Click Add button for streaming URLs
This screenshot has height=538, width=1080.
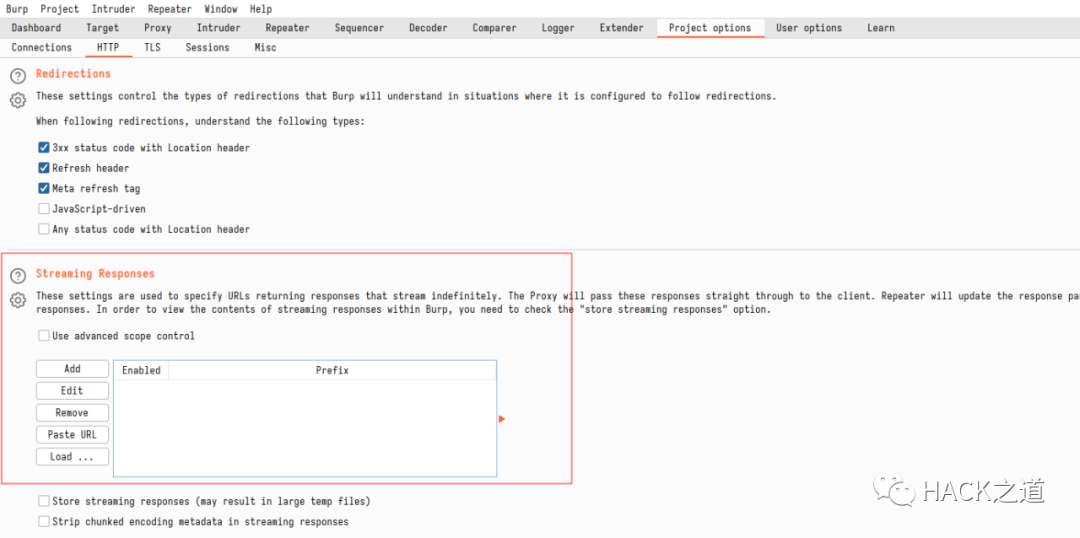coord(72,369)
